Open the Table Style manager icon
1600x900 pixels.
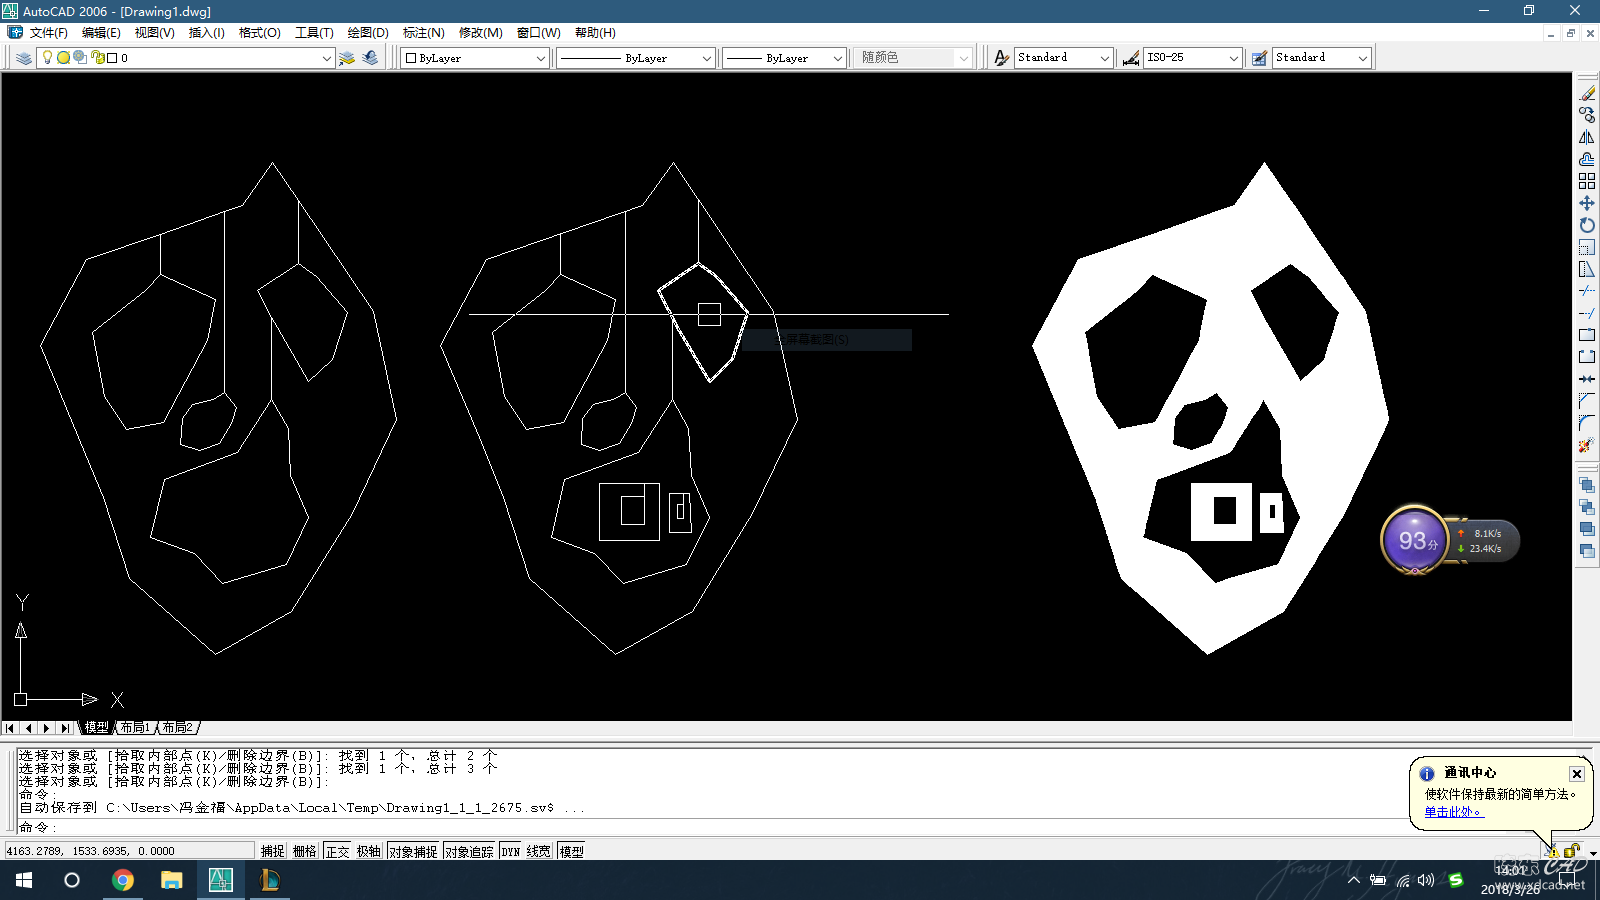tap(1259, 58)
